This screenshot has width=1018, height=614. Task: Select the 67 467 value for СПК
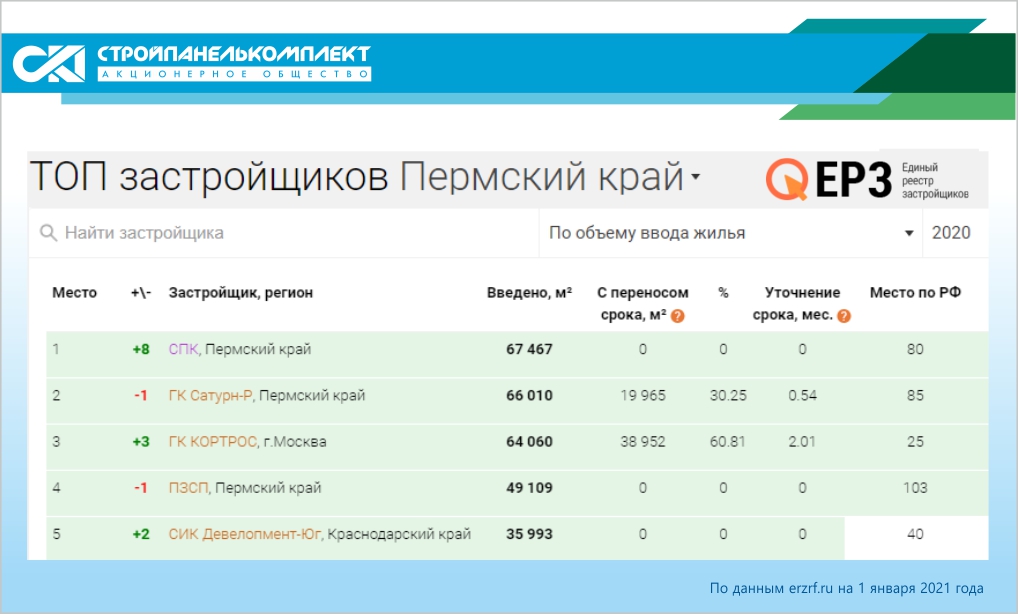(529, 350)
